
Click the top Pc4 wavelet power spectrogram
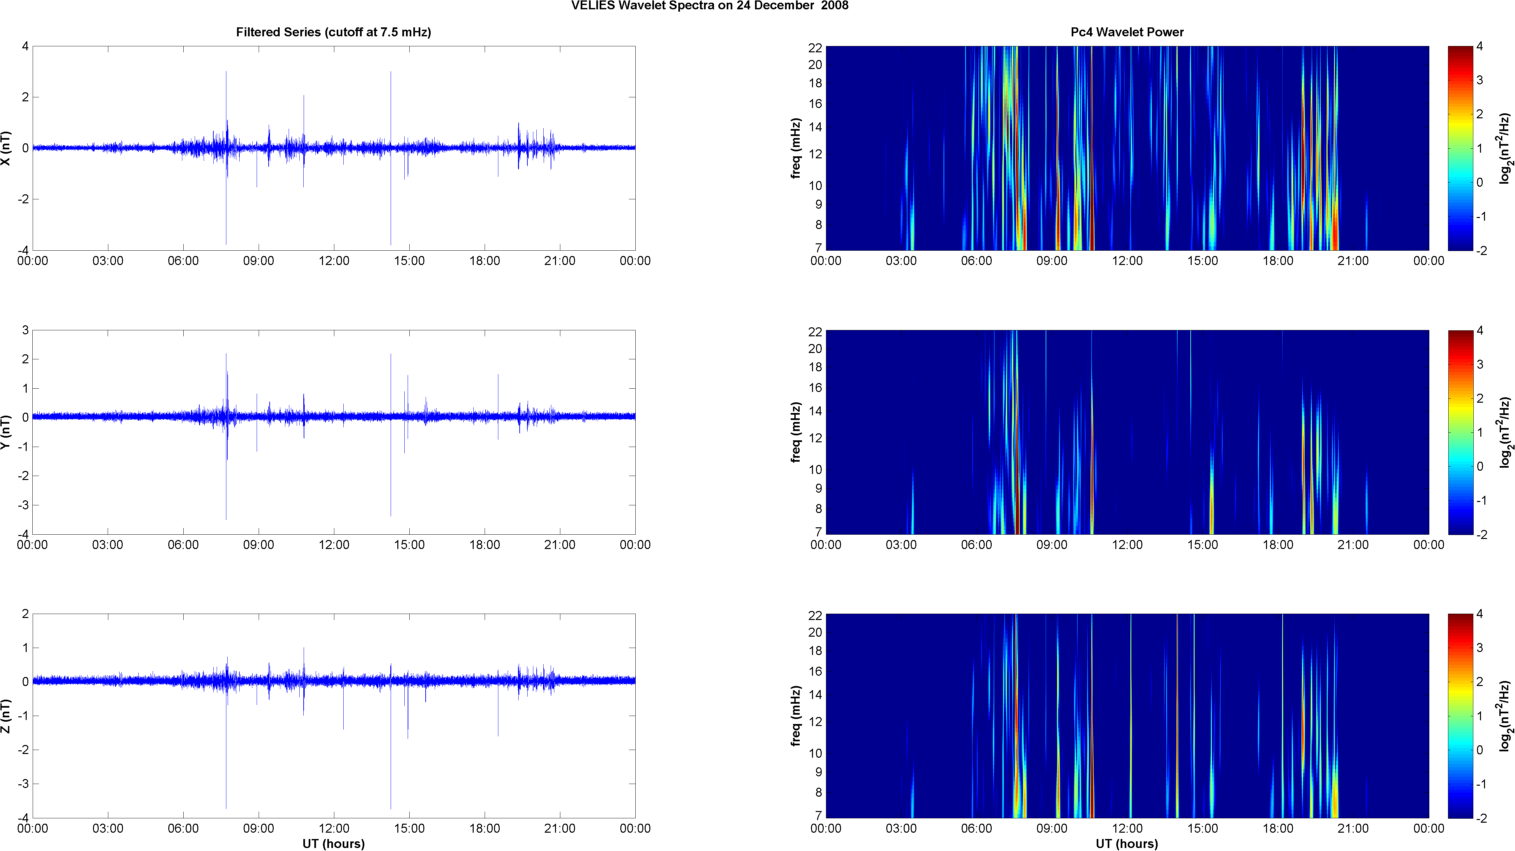1126,148
